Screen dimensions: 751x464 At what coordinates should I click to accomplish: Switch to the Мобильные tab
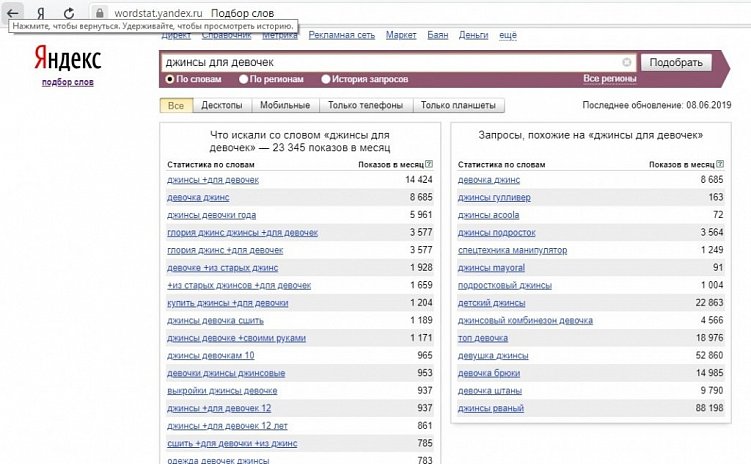point(285,105)
